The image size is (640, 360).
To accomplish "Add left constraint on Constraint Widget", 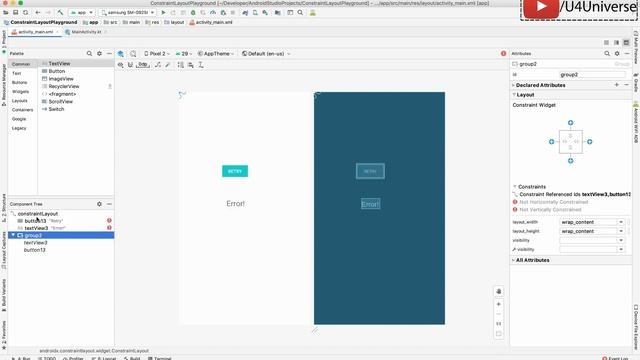I will pos(551,142).
